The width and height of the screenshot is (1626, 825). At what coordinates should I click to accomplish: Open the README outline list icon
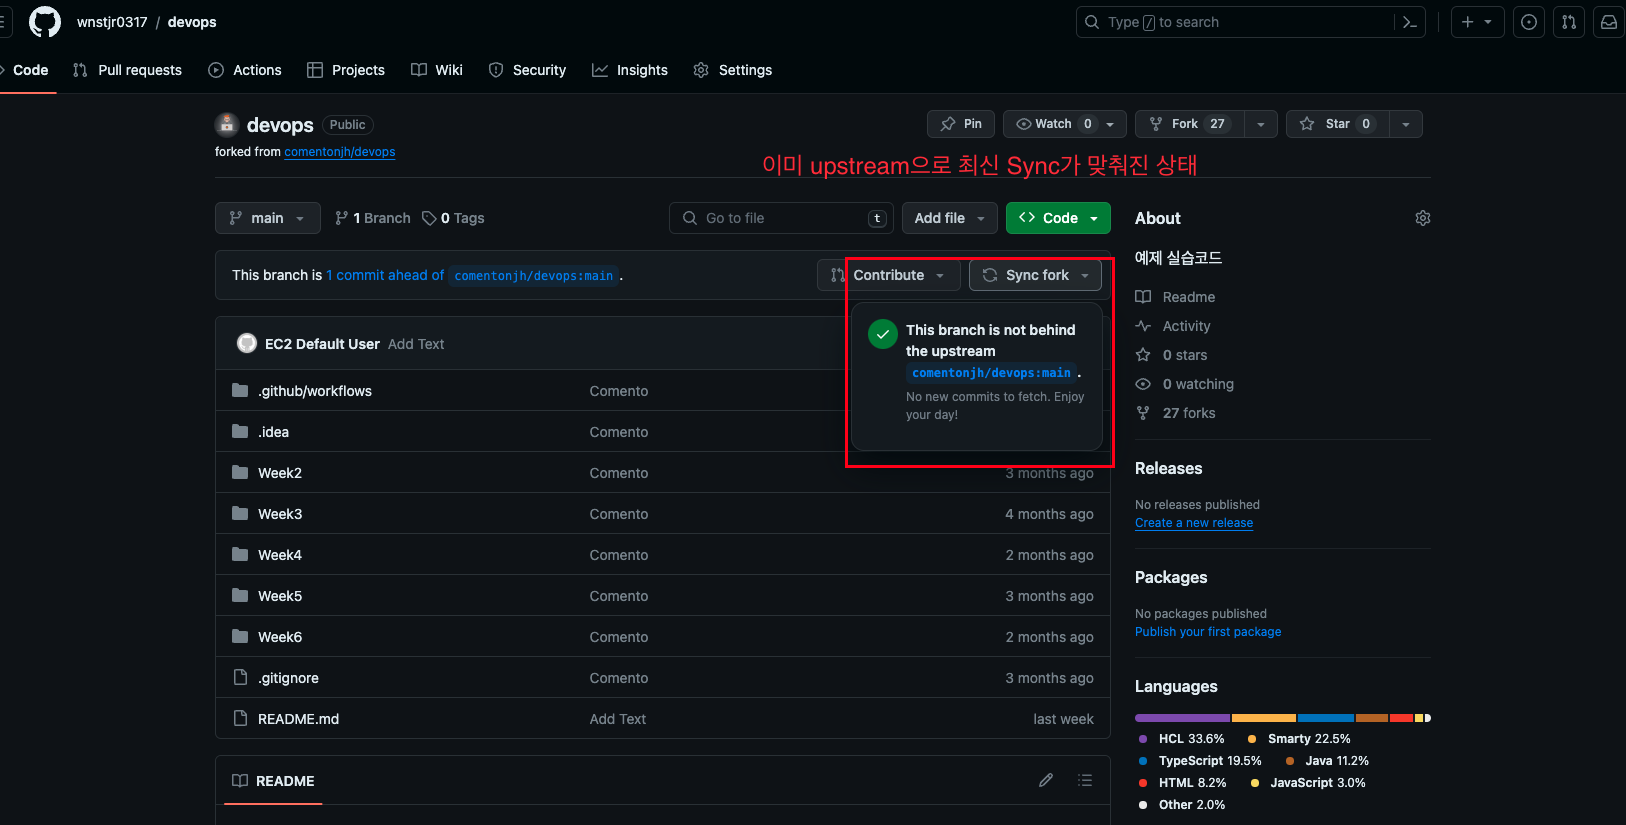point(1085,780)
